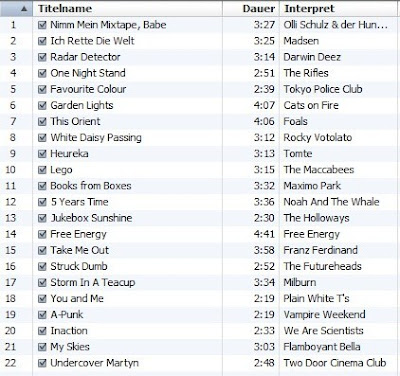400x376 pixels.
Task: Toggle the You and Me checkbox
Action: 42,299
